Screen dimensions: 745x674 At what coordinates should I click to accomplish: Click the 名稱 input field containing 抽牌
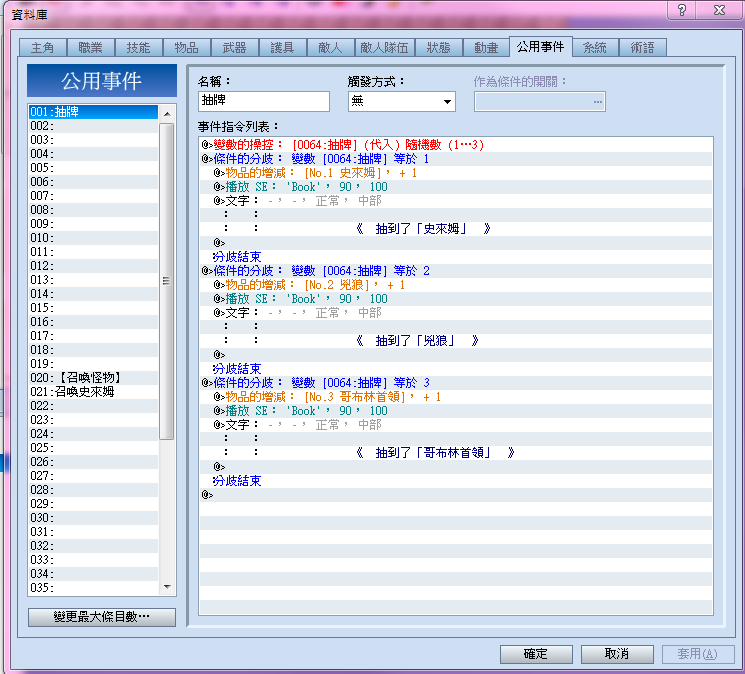264,101
